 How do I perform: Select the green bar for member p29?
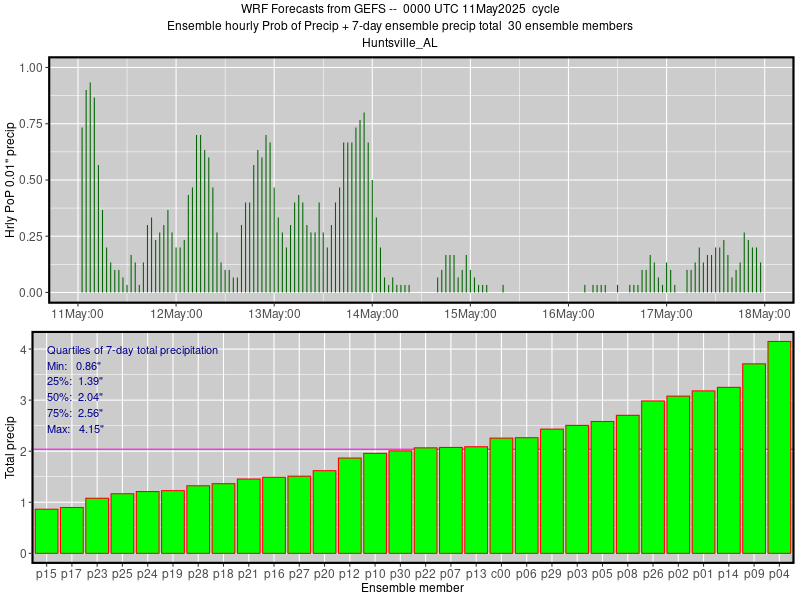coord(552,491)
